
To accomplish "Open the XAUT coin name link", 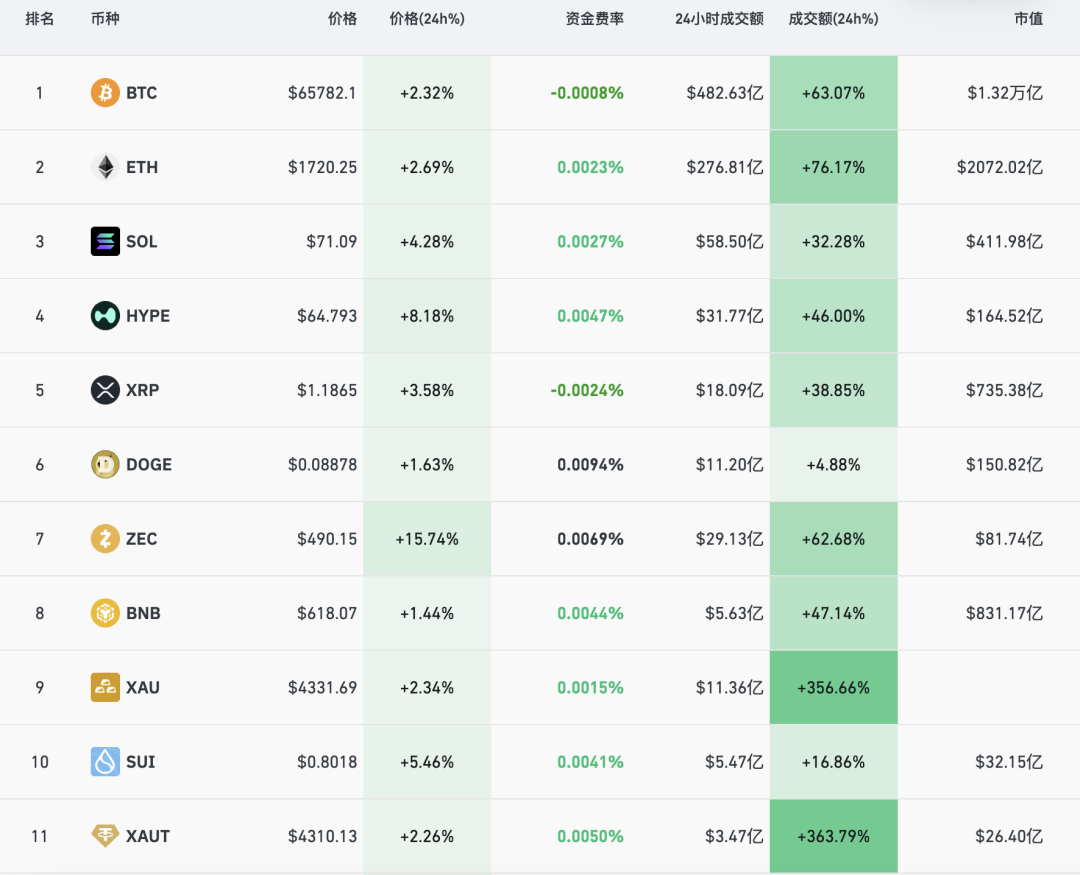I will pos(148,836).
